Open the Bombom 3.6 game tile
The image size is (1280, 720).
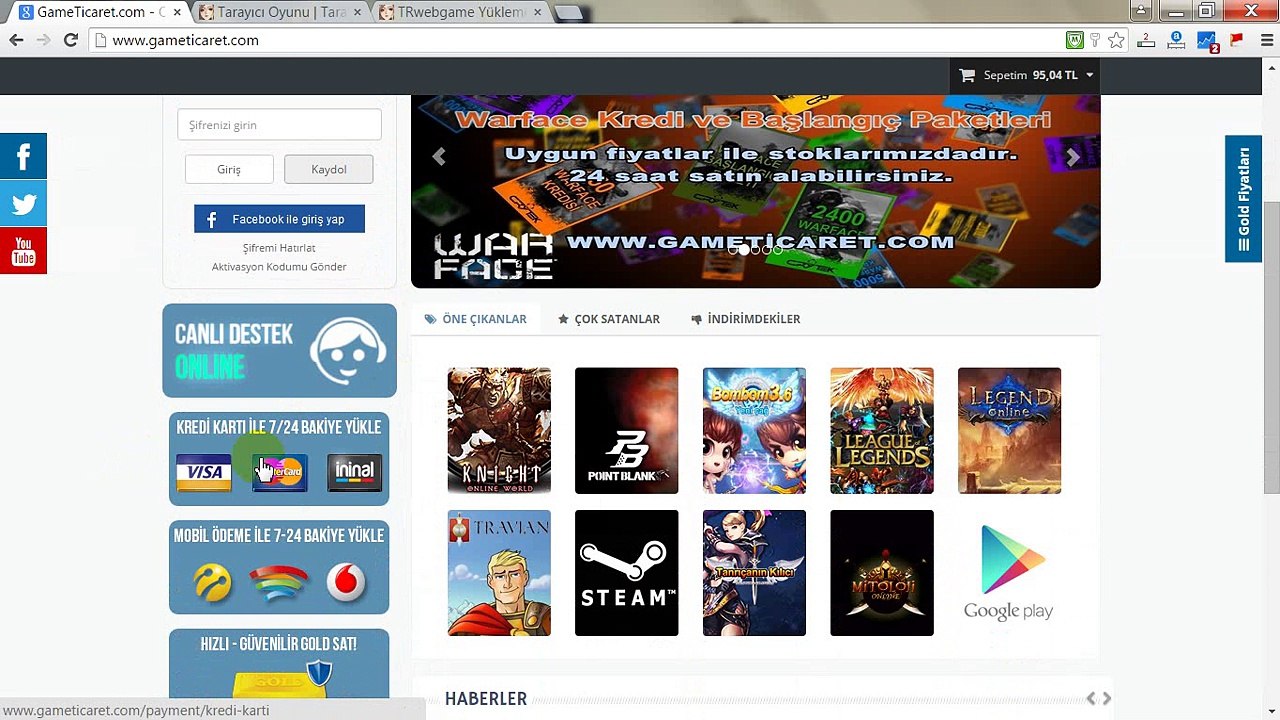click(754, 430)
